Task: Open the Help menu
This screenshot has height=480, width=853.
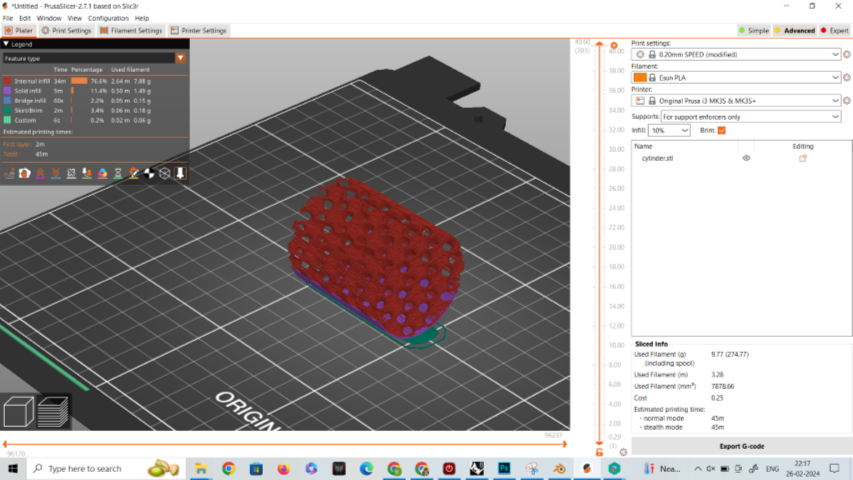Action: click(x=142, y=18)
